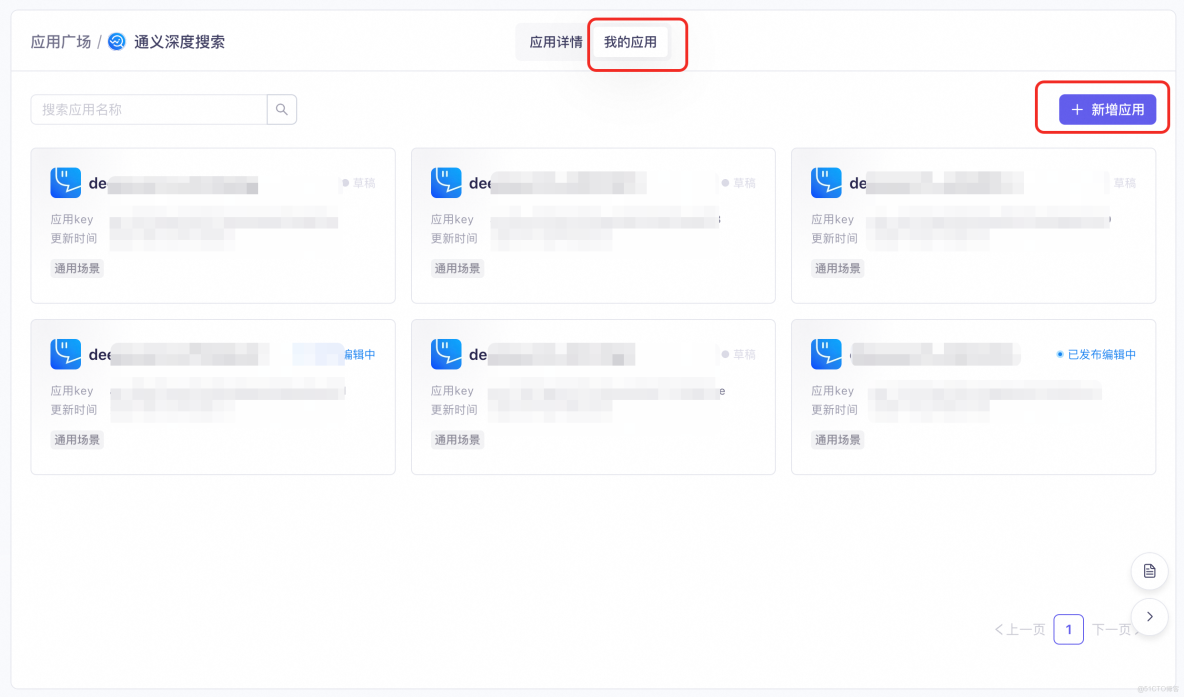Expand the floating right-chevron button

pos(1149,617)
